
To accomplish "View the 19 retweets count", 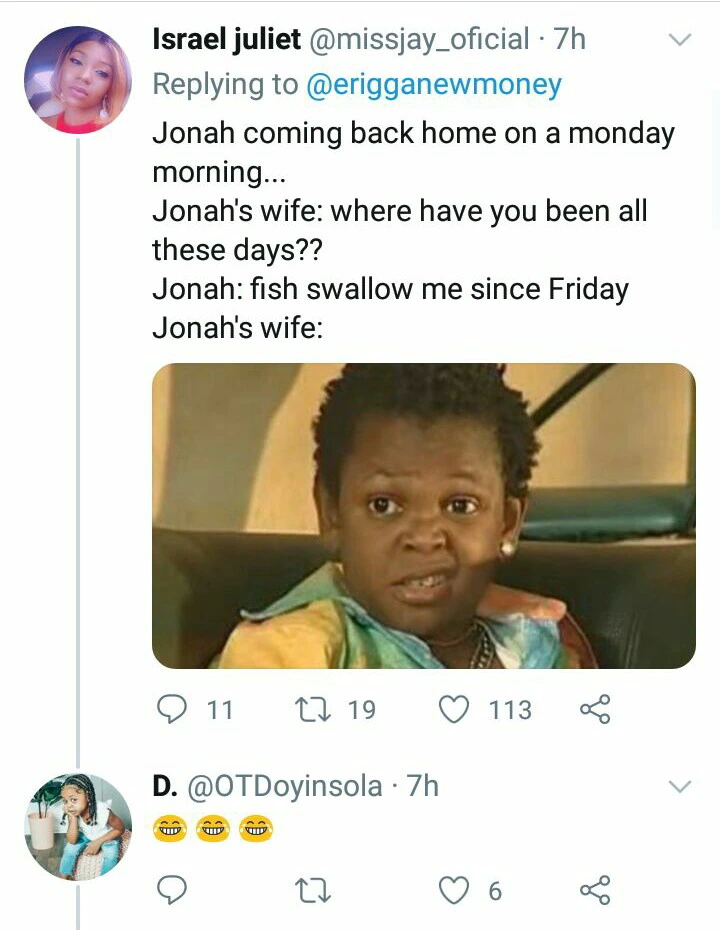I will coord(361,710).
